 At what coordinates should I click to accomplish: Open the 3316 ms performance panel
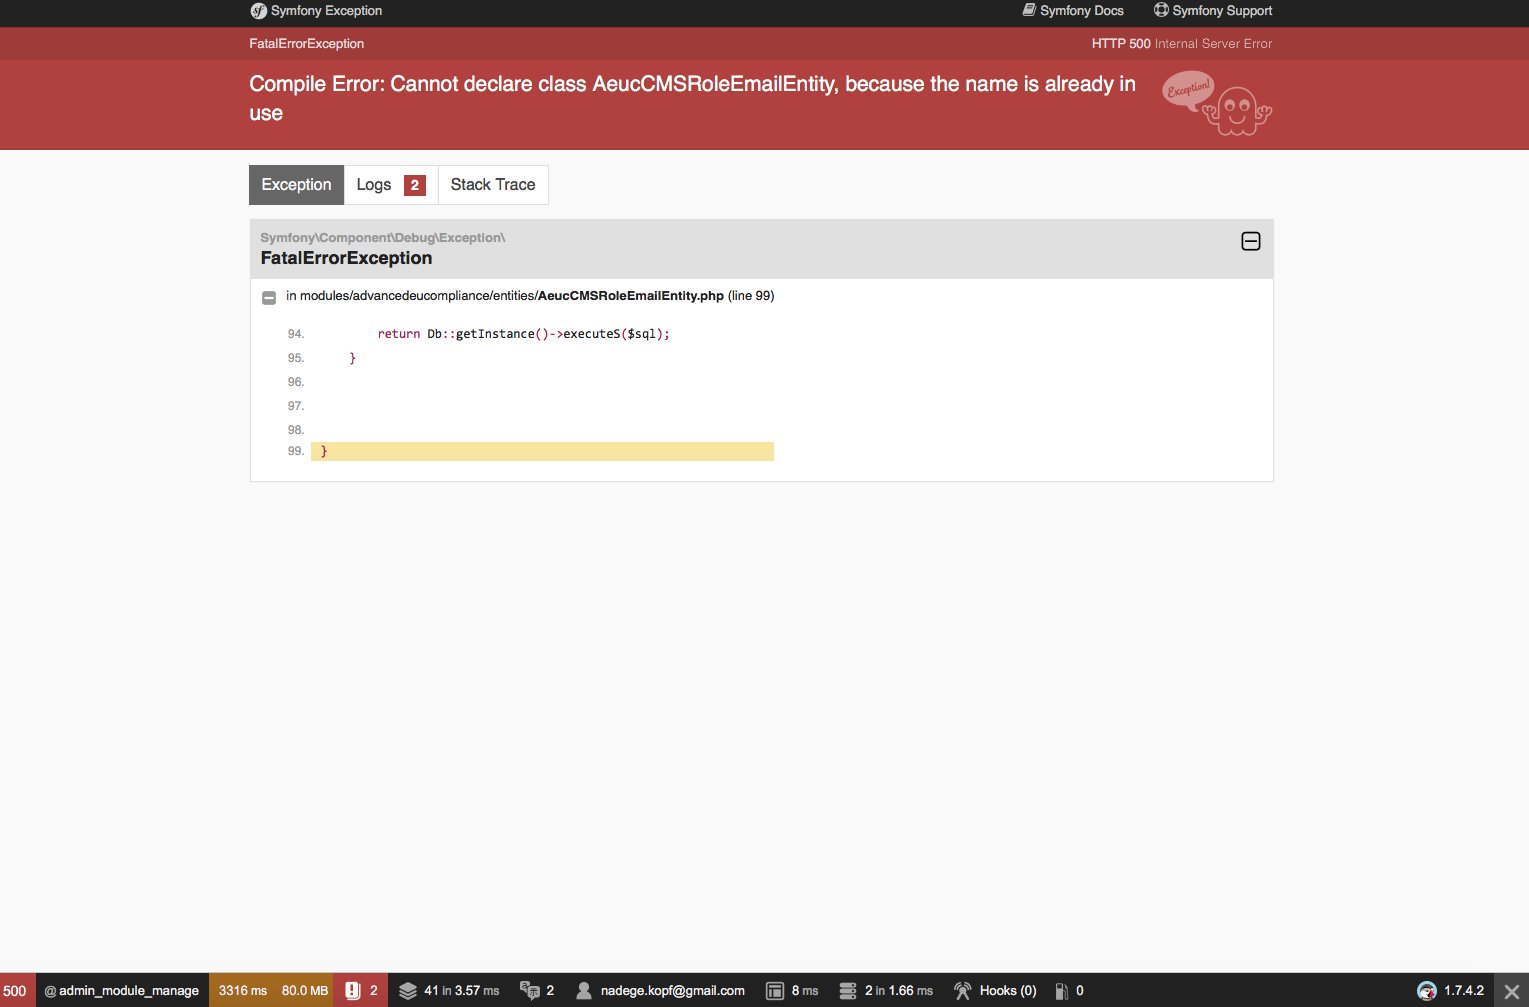point(243,991)
